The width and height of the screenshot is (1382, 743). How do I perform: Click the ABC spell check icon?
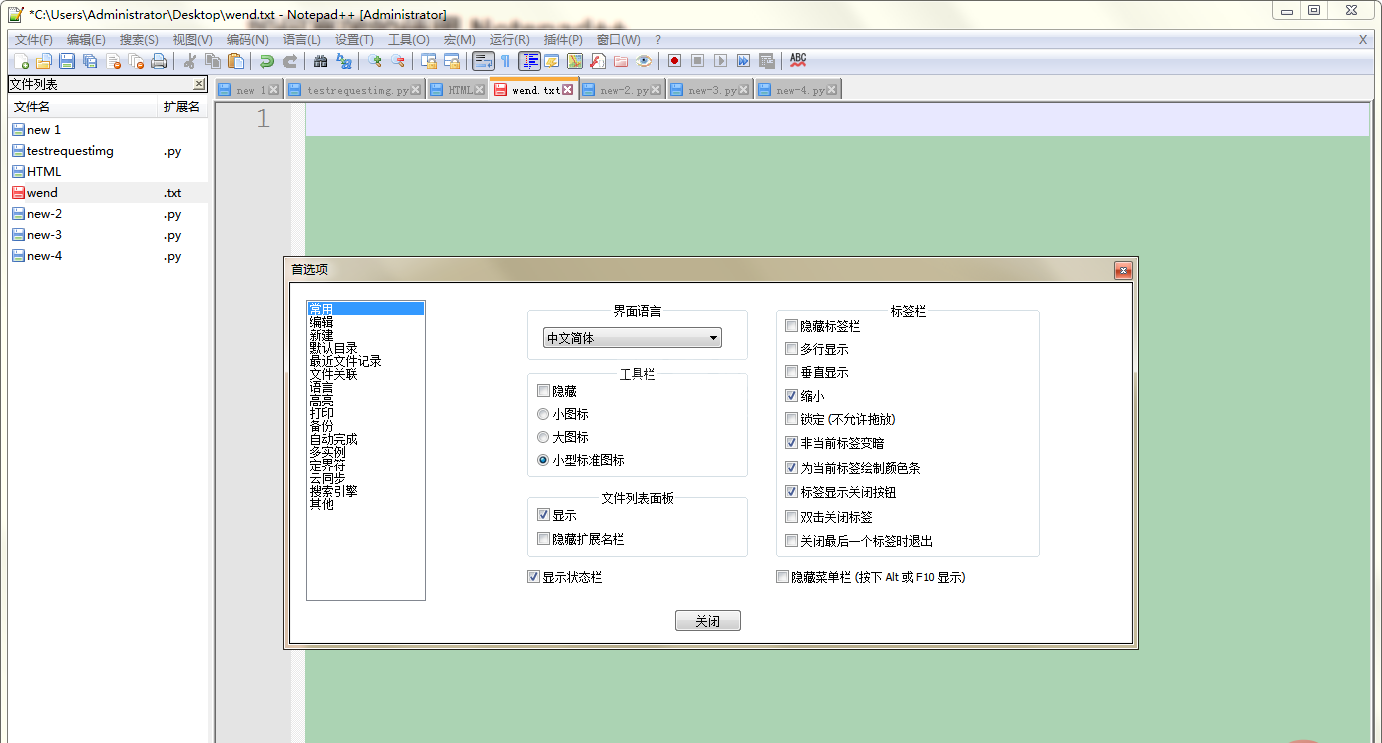(x=798, y=61)
